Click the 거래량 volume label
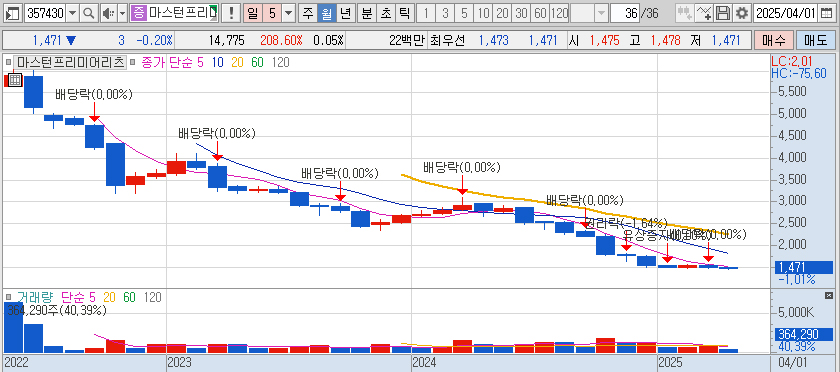 coord(35,297)
